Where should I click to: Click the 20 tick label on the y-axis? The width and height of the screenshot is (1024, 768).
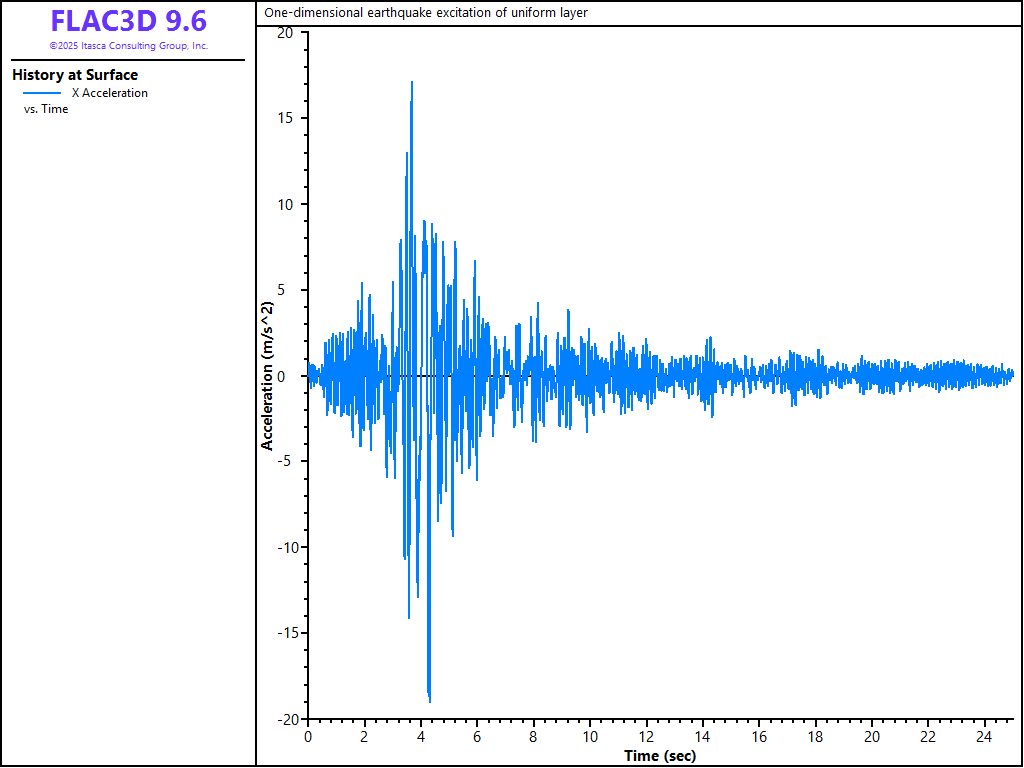click(285, 33)
